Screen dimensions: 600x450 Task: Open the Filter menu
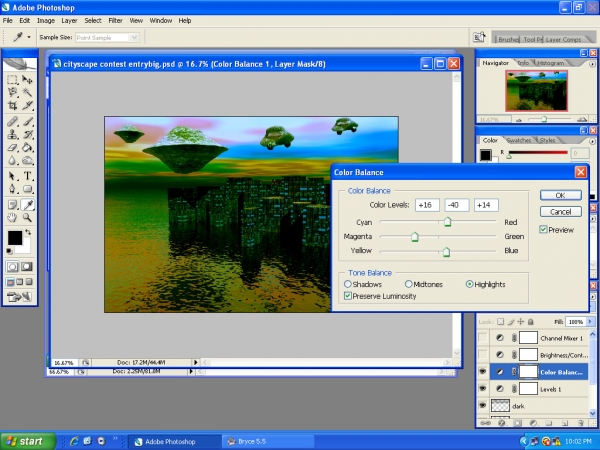tap(115, 21)
